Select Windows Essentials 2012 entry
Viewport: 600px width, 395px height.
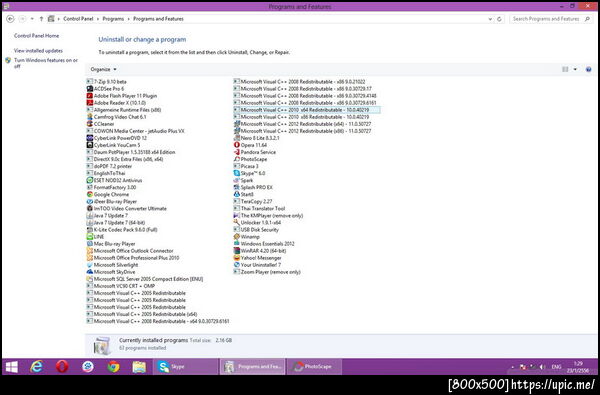[264, 243]
